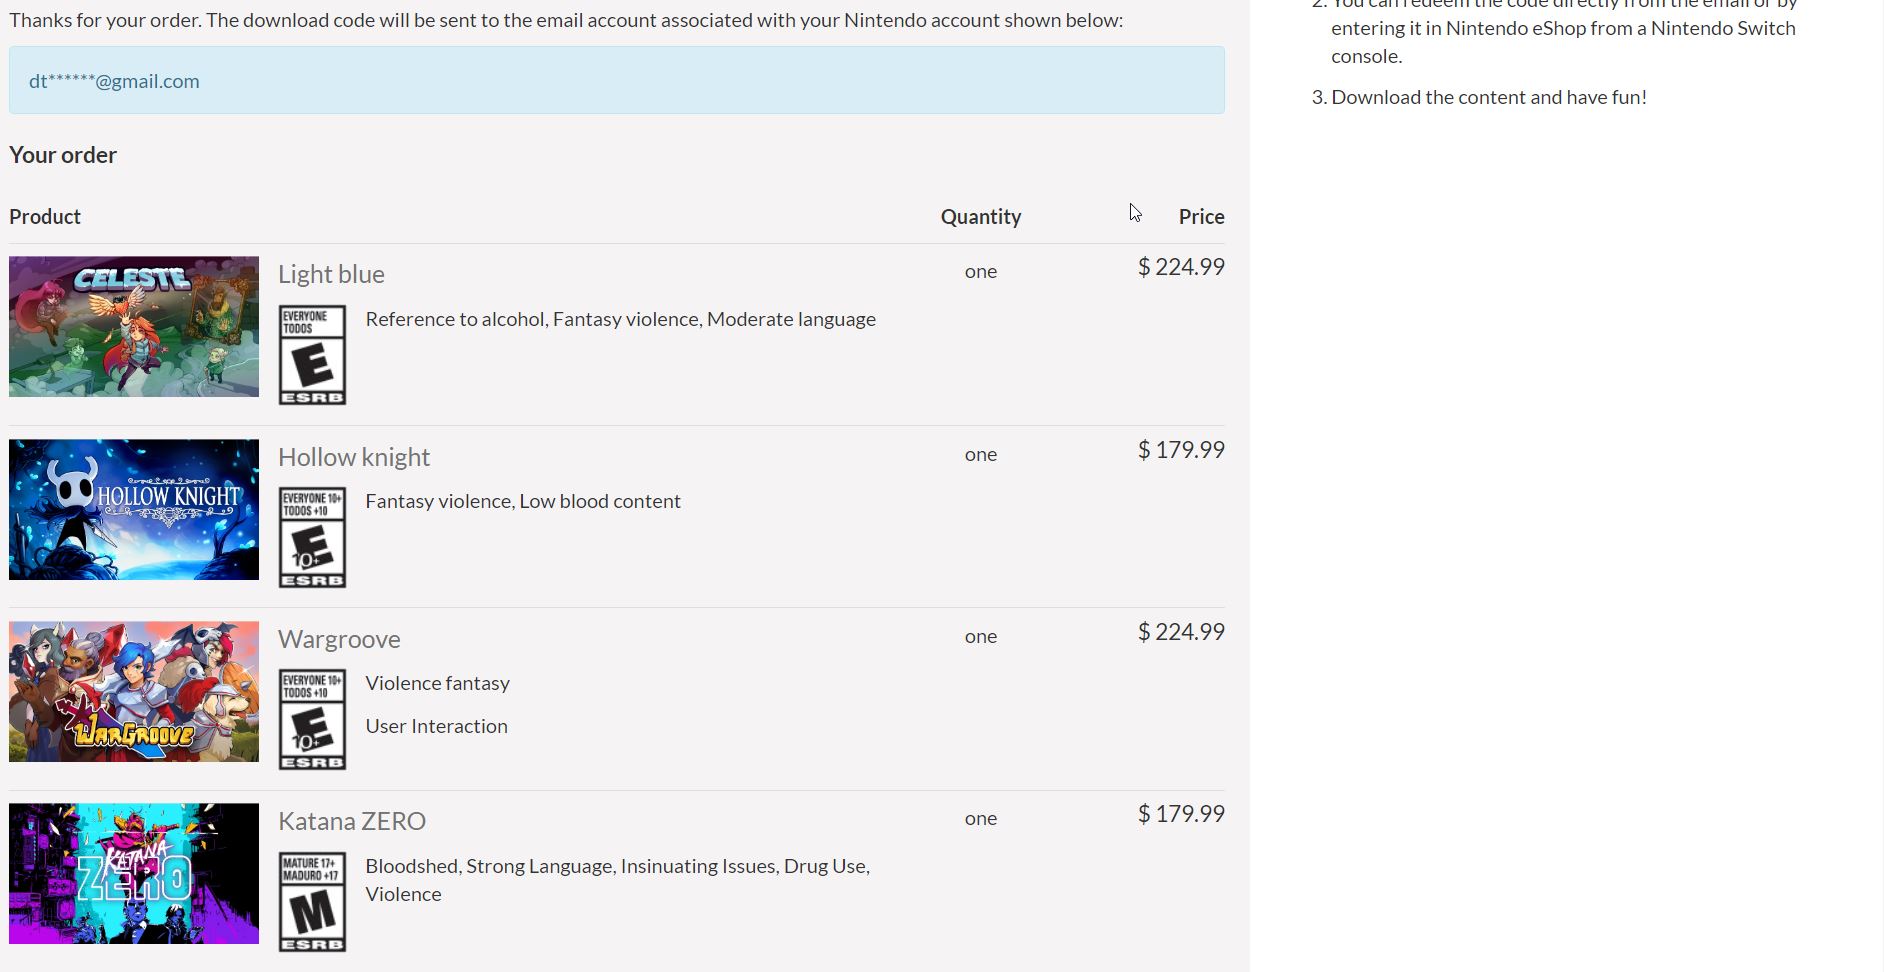Click the Quantity column header
The image size is (1884, 972).
(981, 217)
